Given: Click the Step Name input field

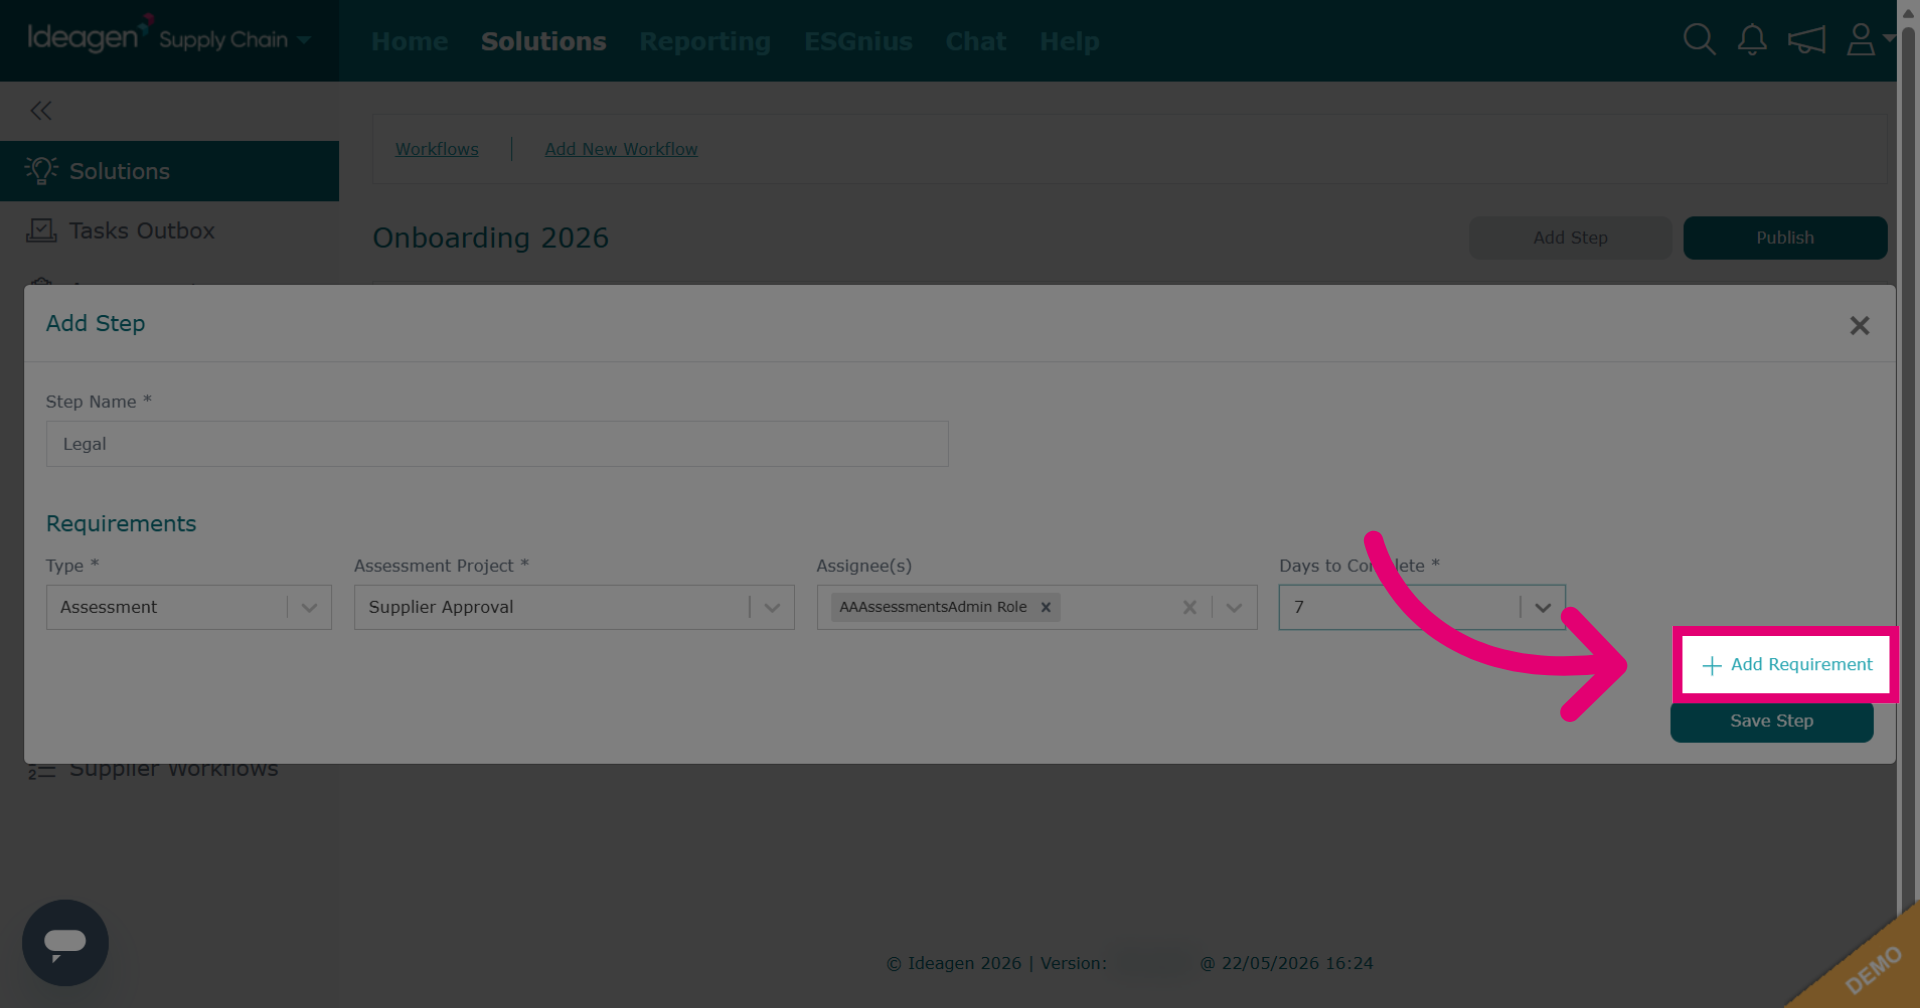Looking at the screenshot, I should point(497,444).
